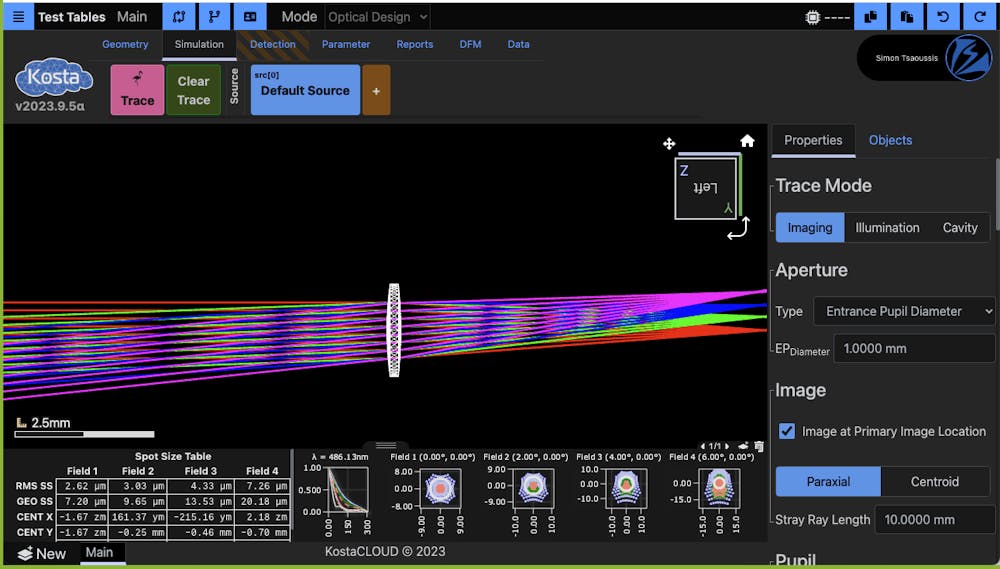Click the redo icon in top bar

point(979,17)
